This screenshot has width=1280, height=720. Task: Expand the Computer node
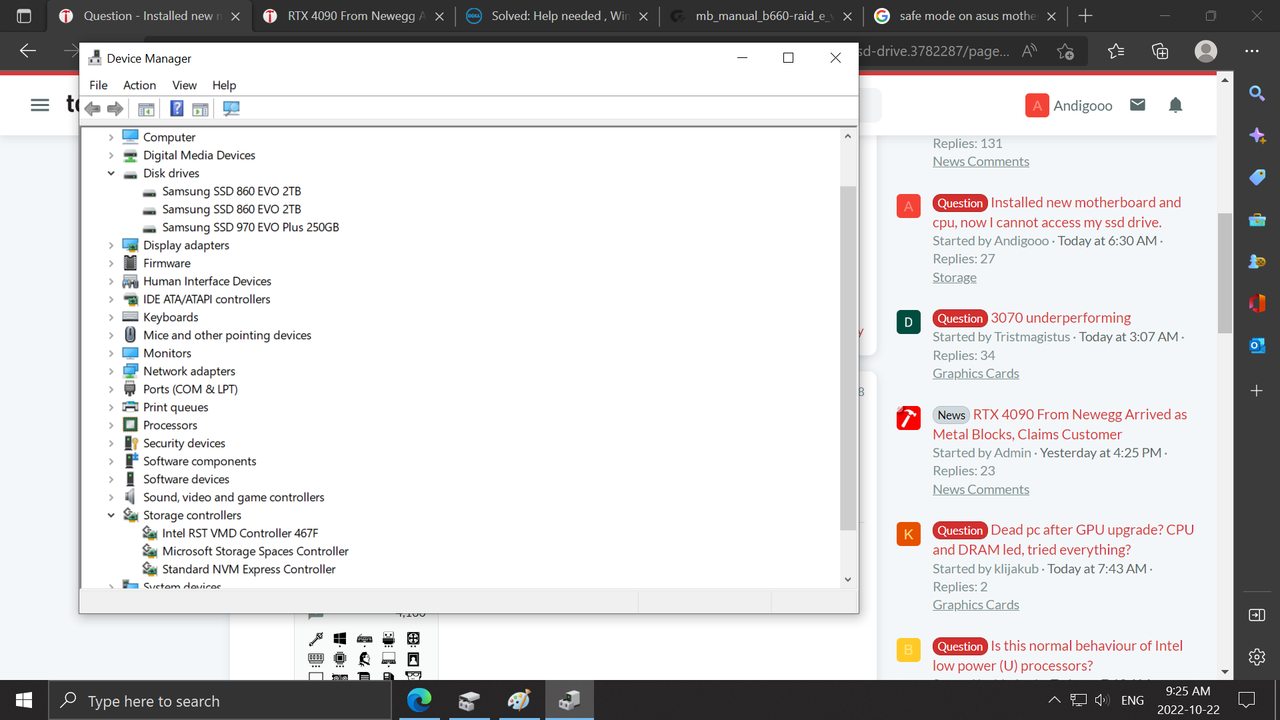click(x=111, y=137)
